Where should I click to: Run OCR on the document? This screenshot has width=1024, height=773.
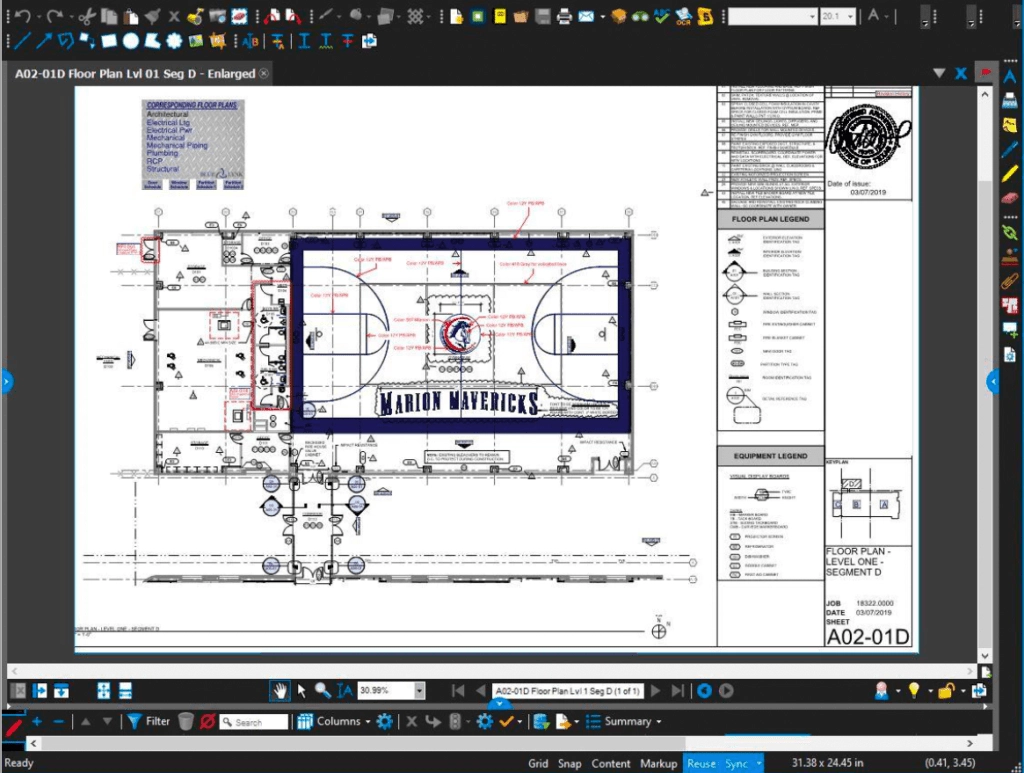[x=683, y=16]
